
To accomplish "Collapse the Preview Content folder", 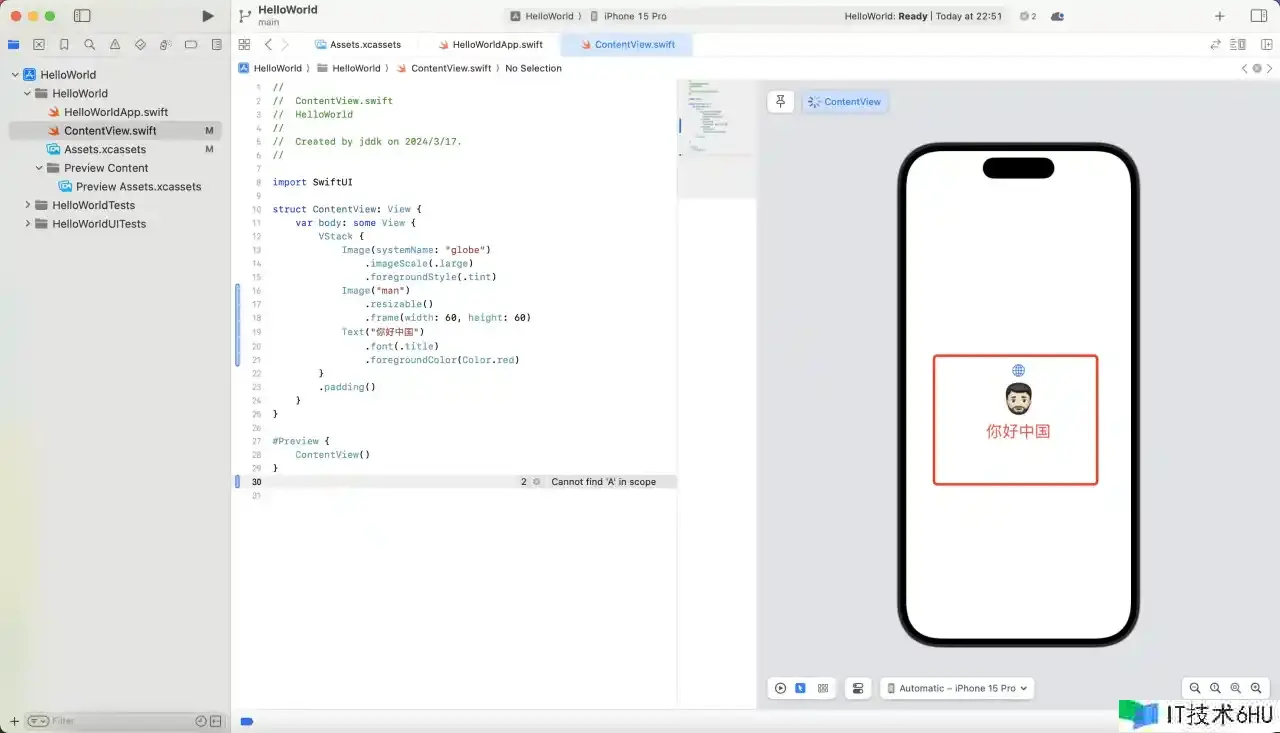I will click(40, 168).
